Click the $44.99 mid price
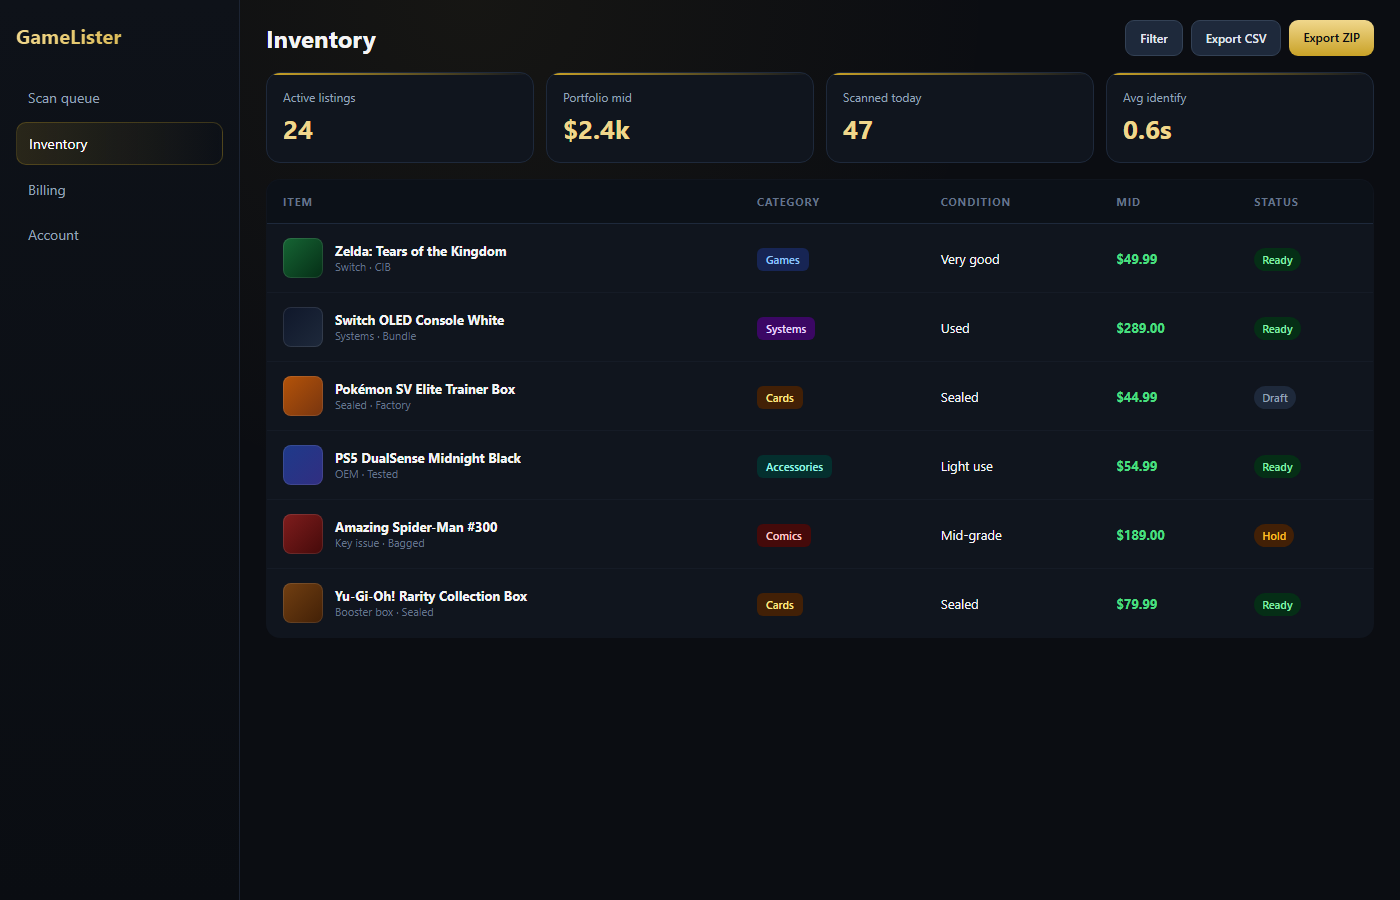 click(1137, 397)
